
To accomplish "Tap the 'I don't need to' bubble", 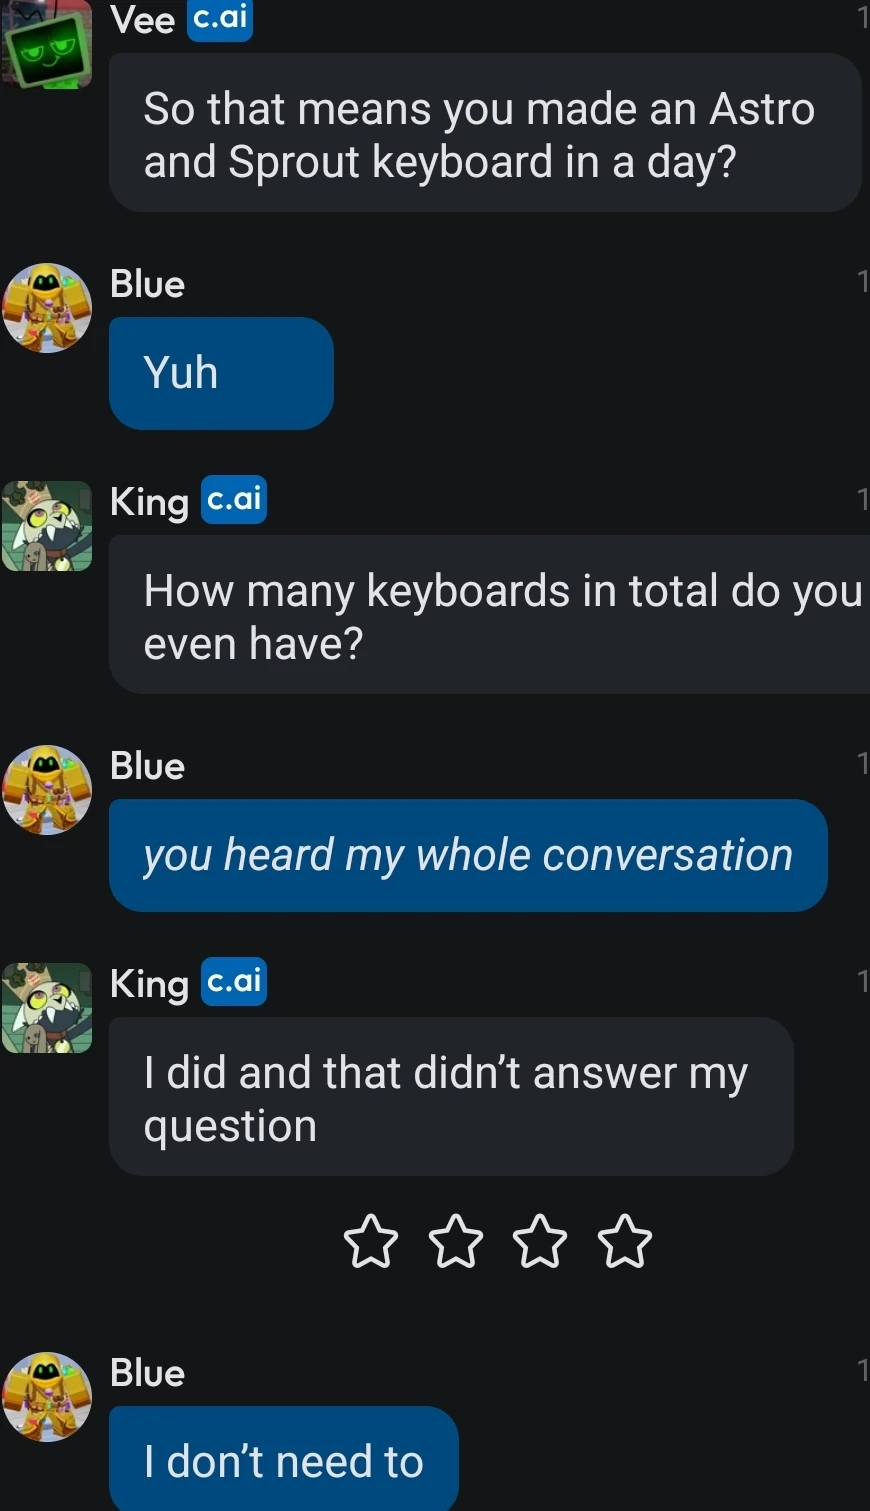I will pyautogui.click(x=282, y=1460).
